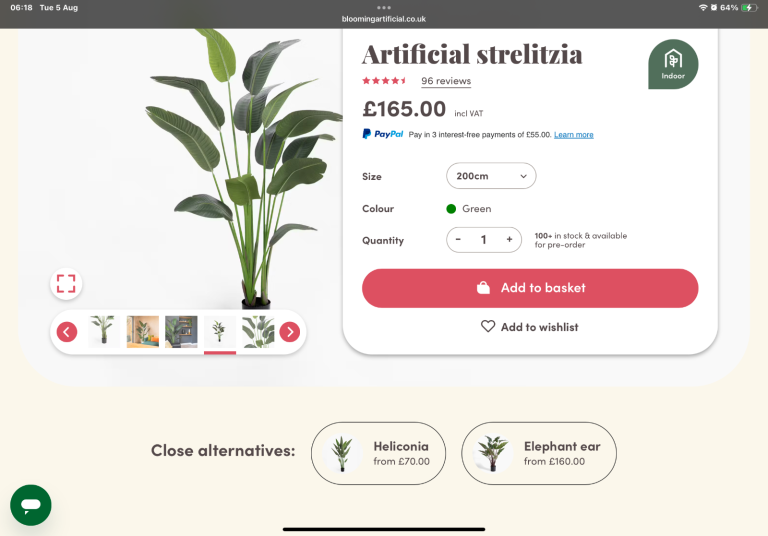Tap the Indoor badge icon
The image size is (768, 536).
(x=673, y=64)
